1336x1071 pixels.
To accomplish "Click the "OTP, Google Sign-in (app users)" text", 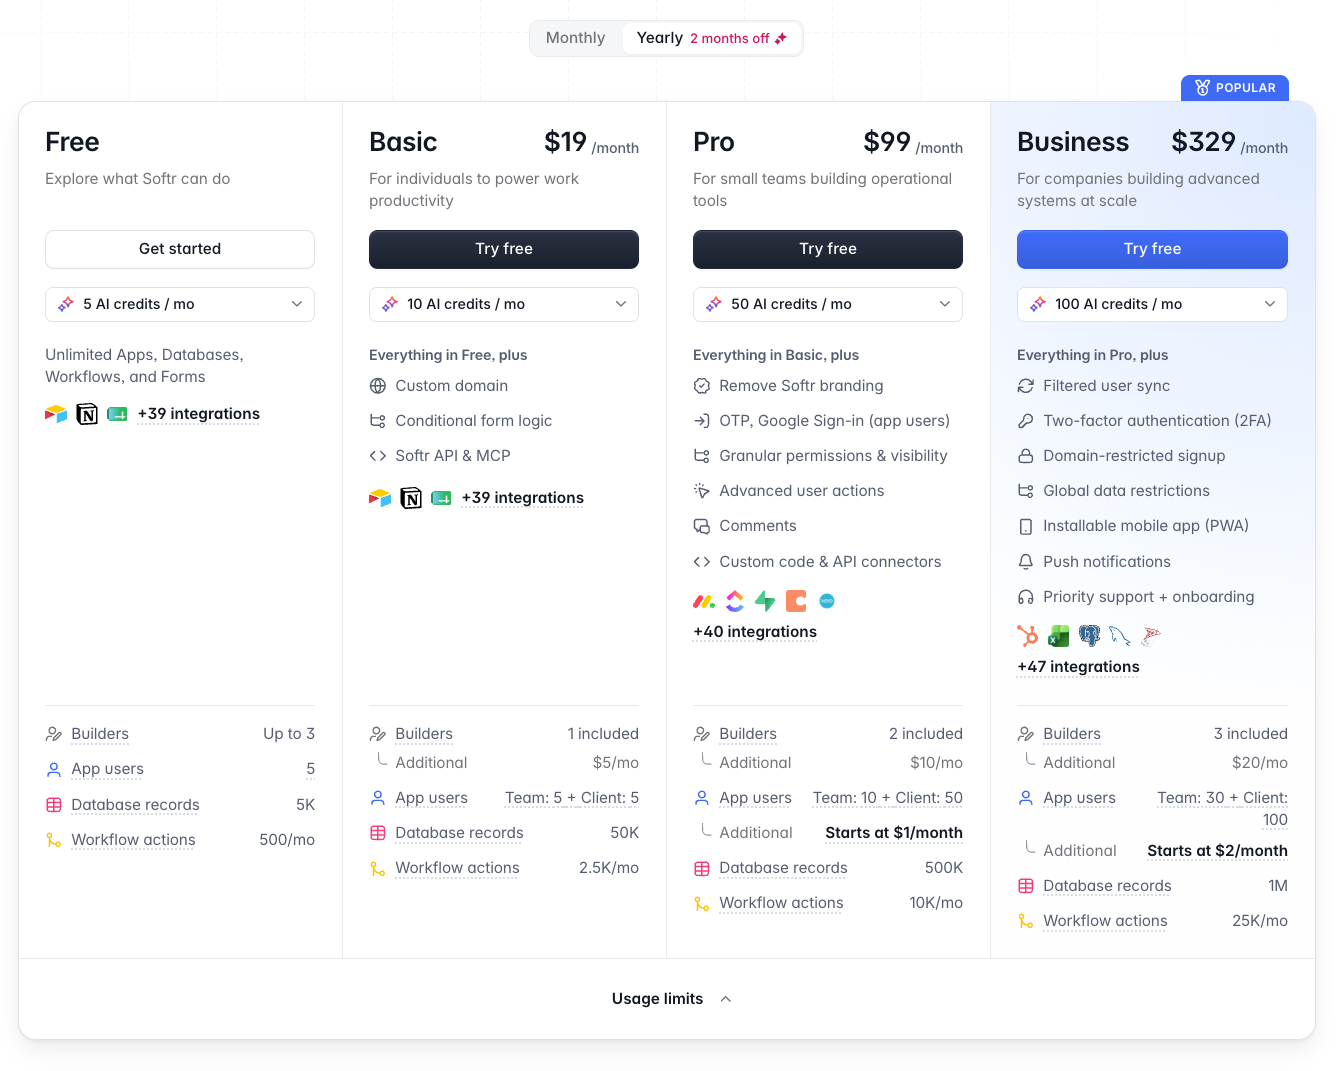I will click(835, 421).
